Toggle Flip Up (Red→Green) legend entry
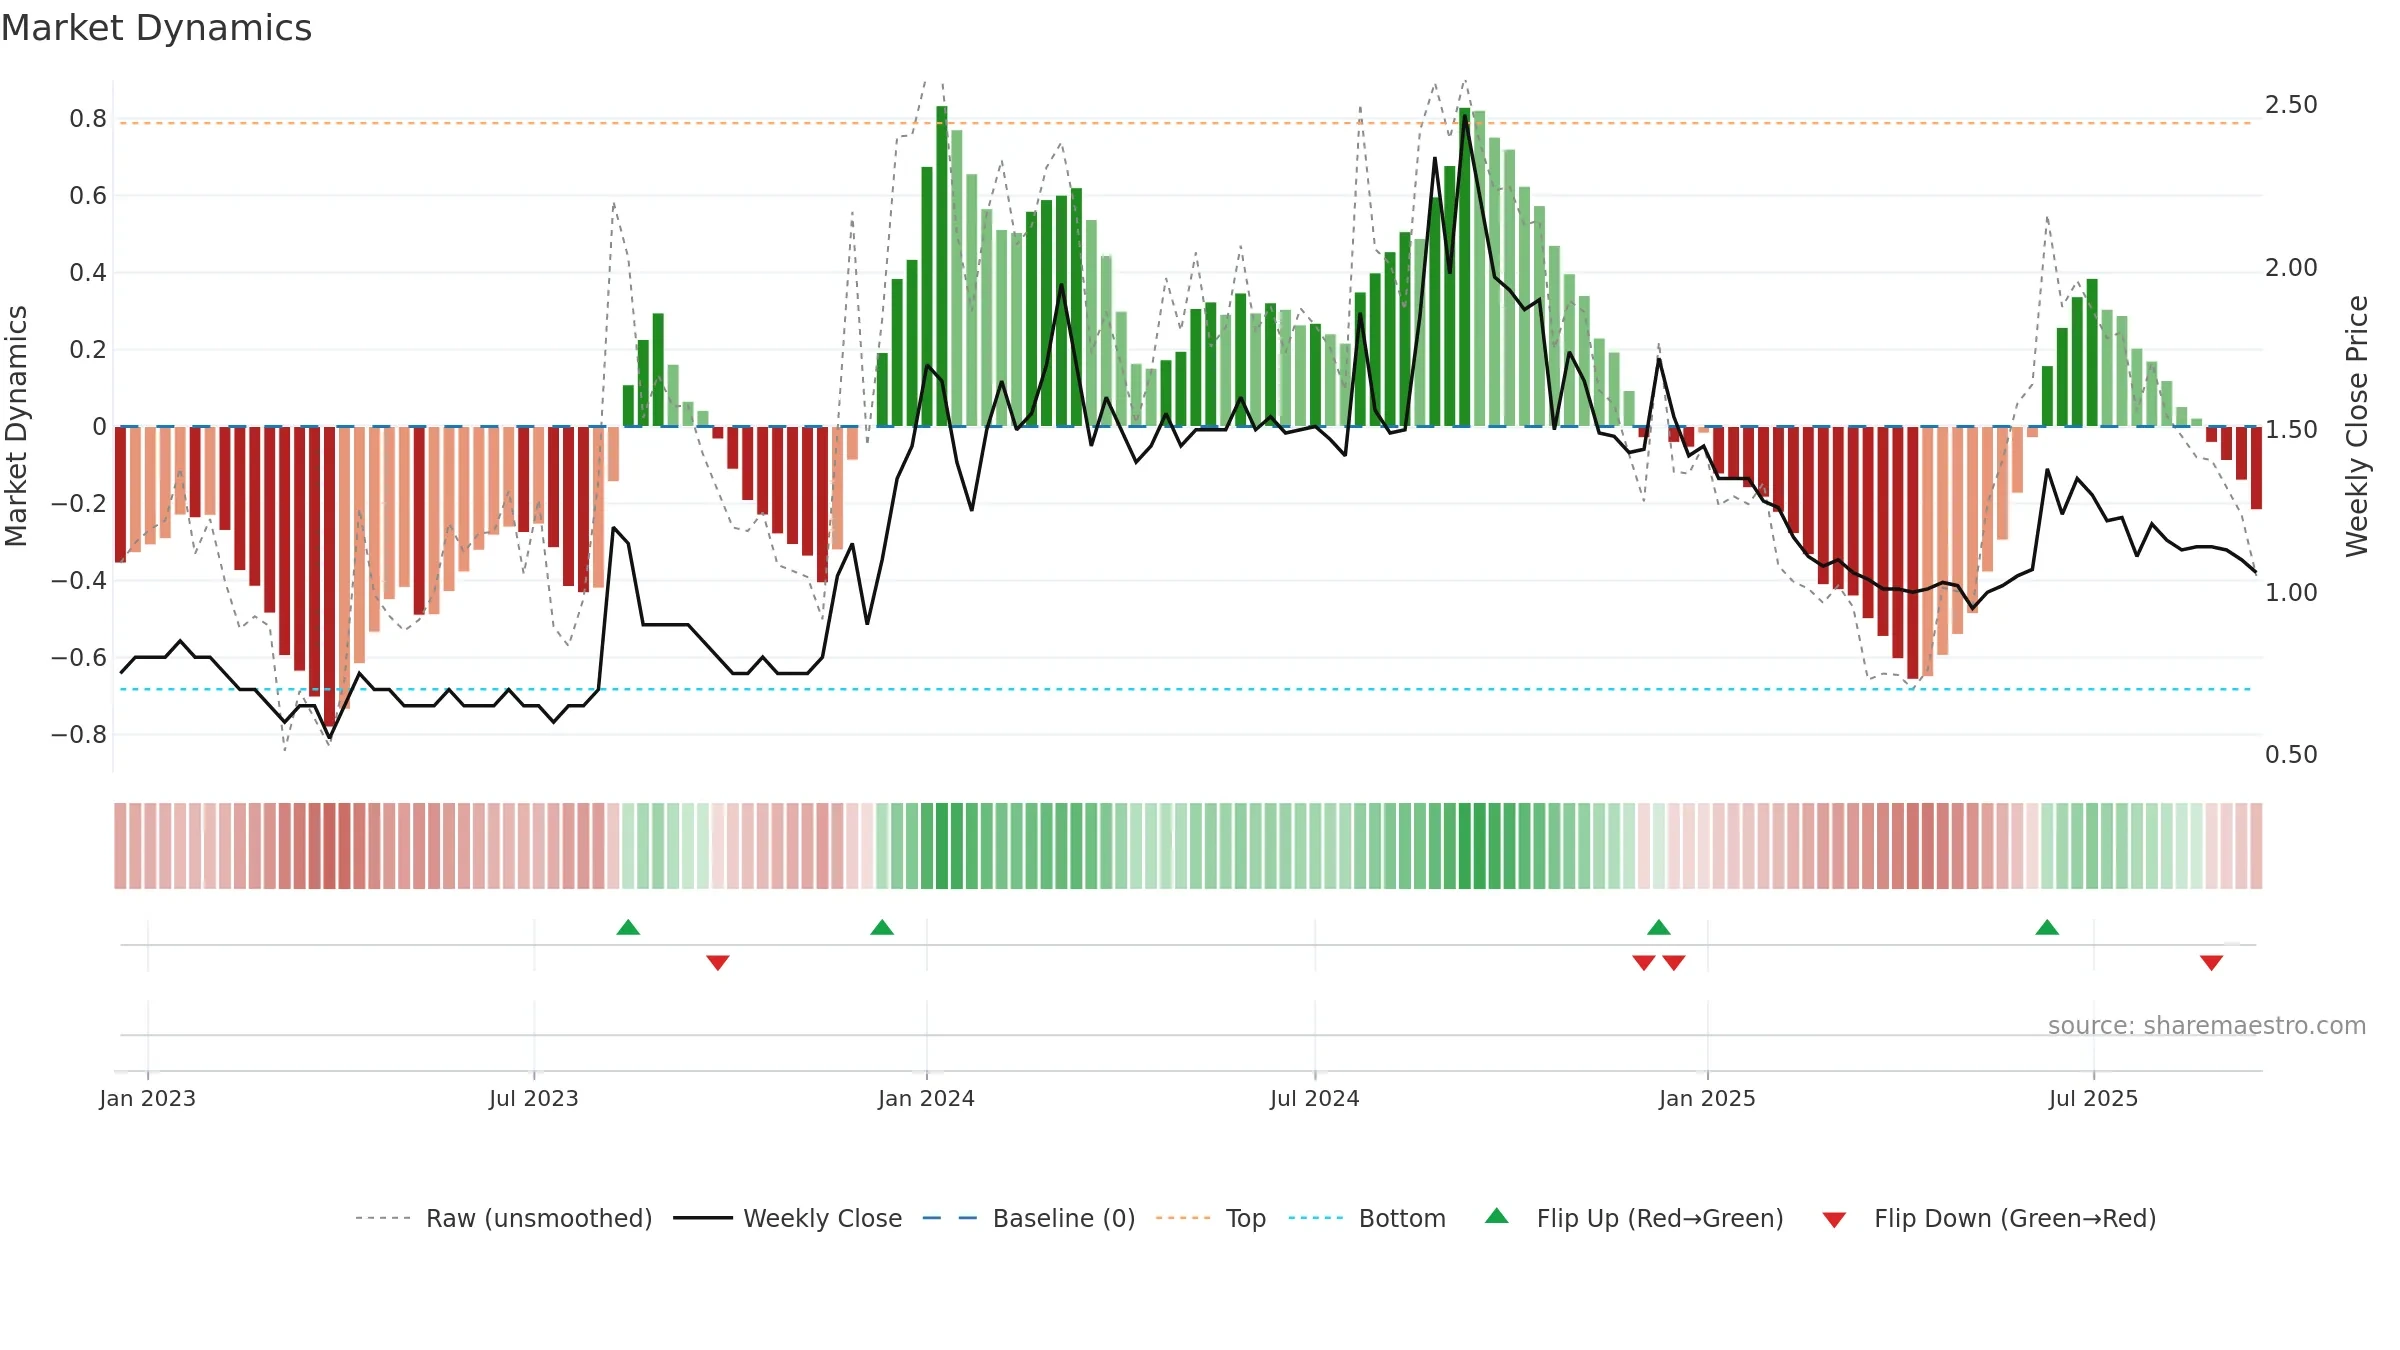Viewport: 2400px width, 1350px height. click(1634, 1218)
